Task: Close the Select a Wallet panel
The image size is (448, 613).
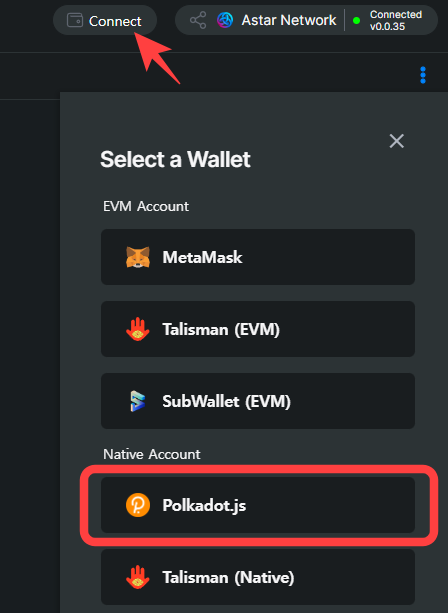Action: [396, 141]
